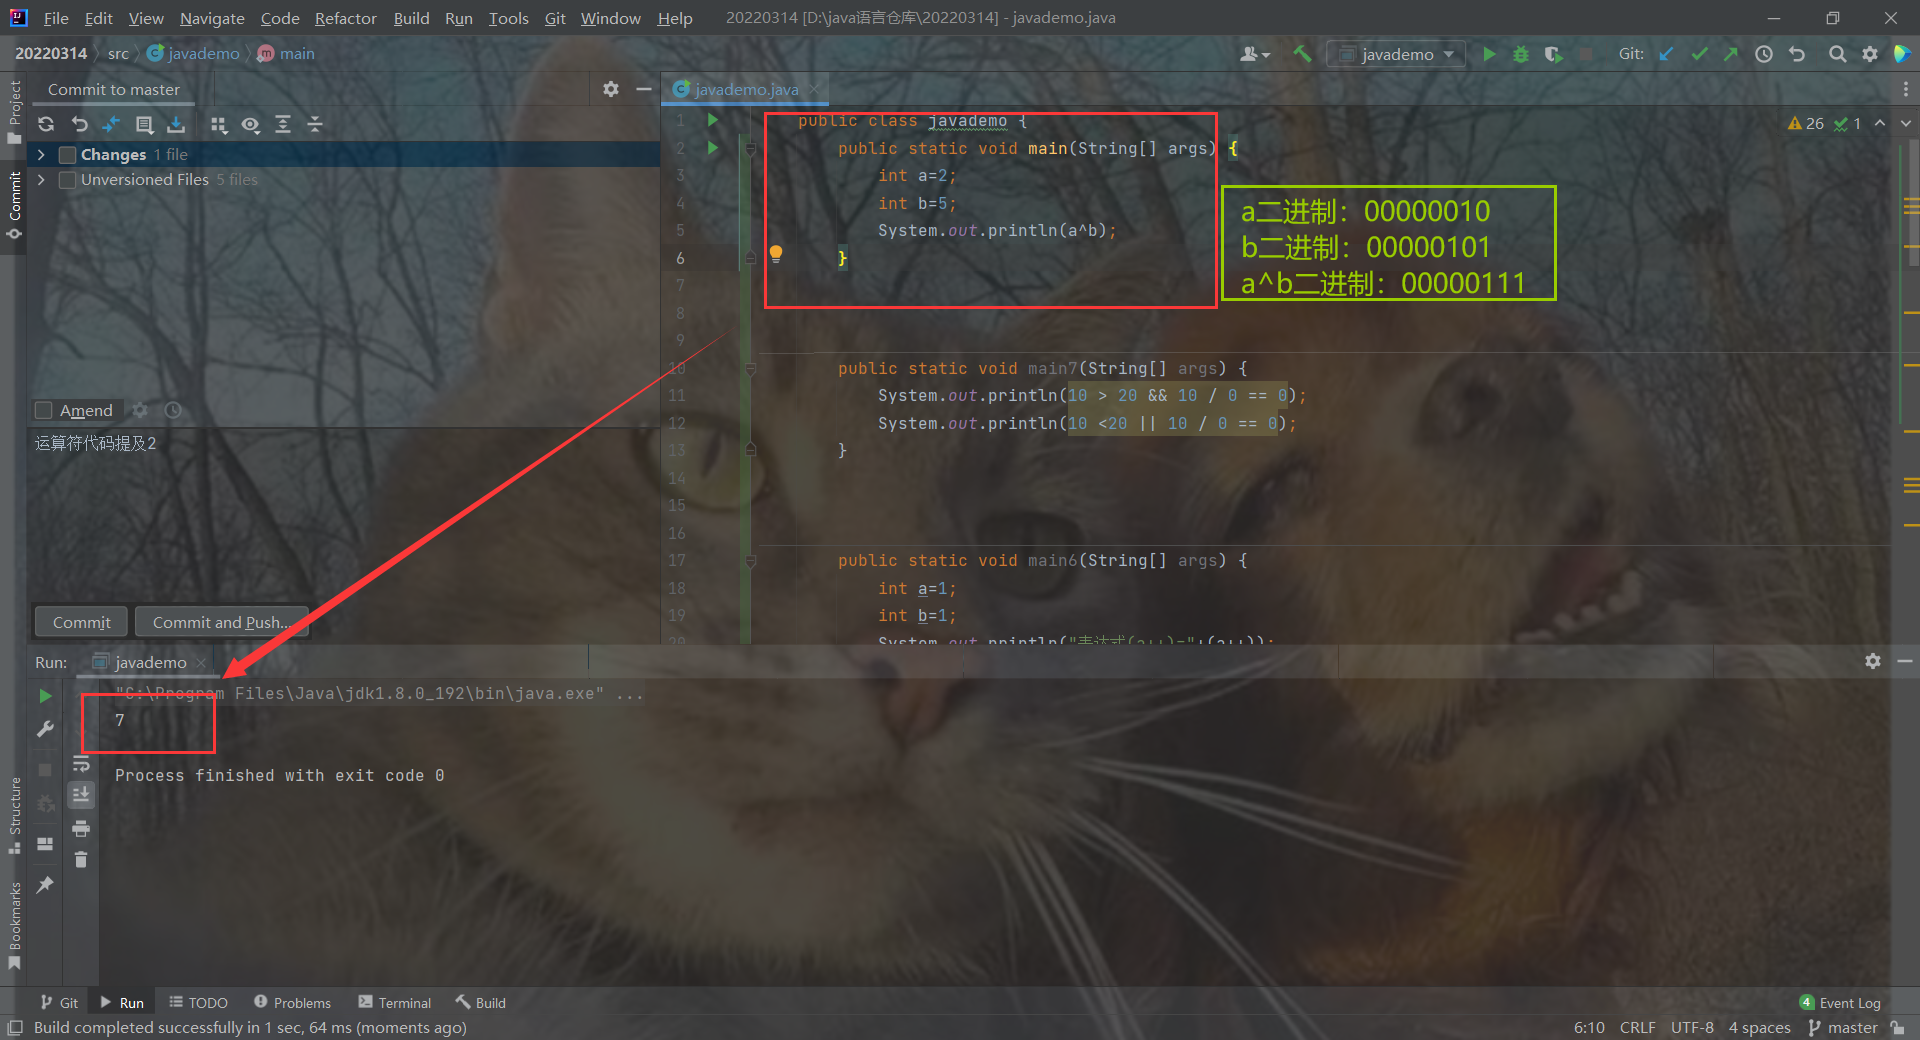Click Git Rollback icon in main toolbar
The image size is (1920, 1040).
[1797, 54]
